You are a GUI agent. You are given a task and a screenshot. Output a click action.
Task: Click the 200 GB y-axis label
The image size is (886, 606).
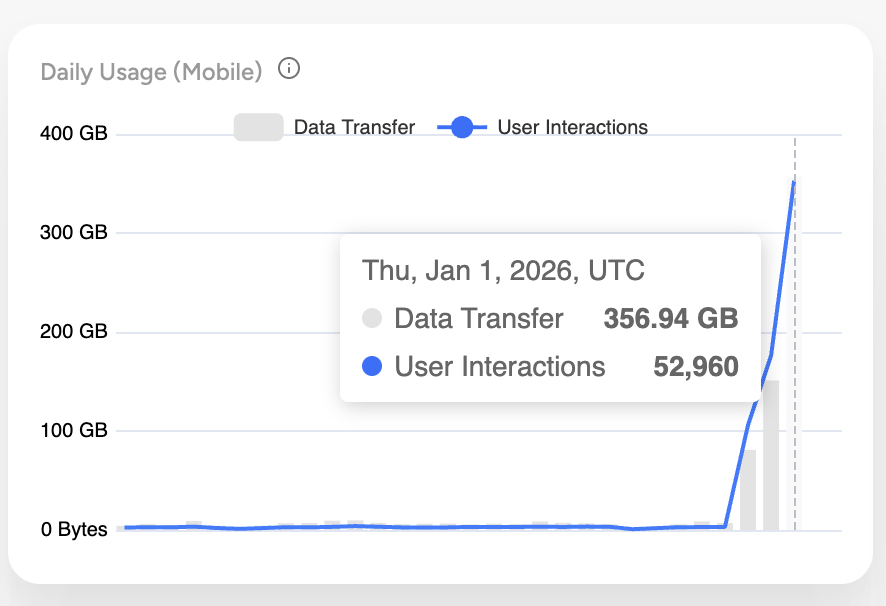[x=73, y=331]
